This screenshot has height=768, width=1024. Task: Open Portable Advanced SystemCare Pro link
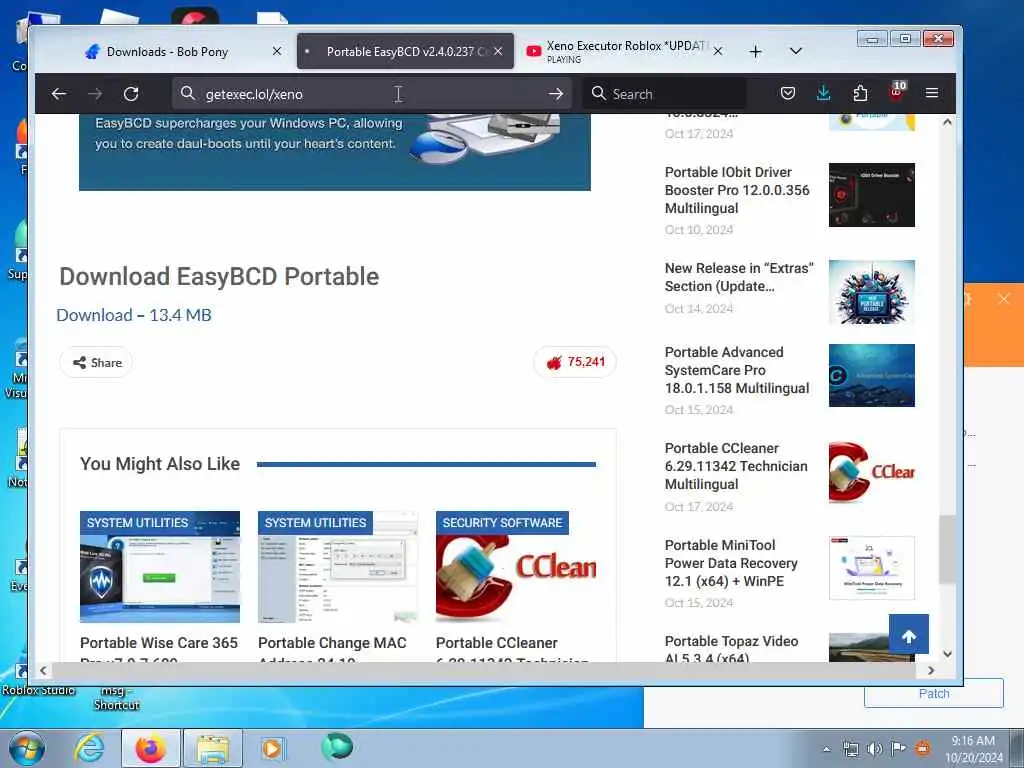[737, 370]
